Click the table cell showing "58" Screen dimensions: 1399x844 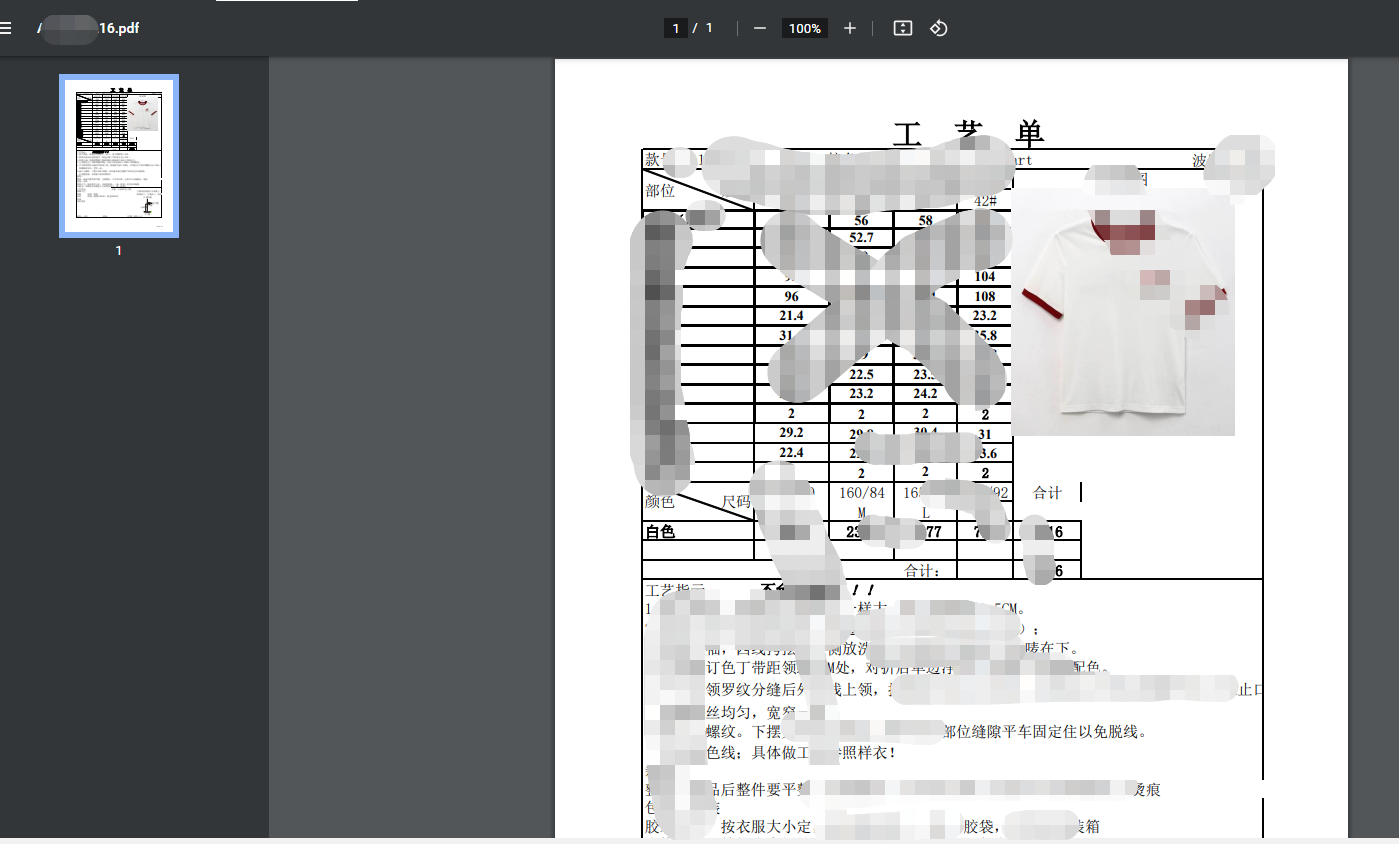point(925,220)
